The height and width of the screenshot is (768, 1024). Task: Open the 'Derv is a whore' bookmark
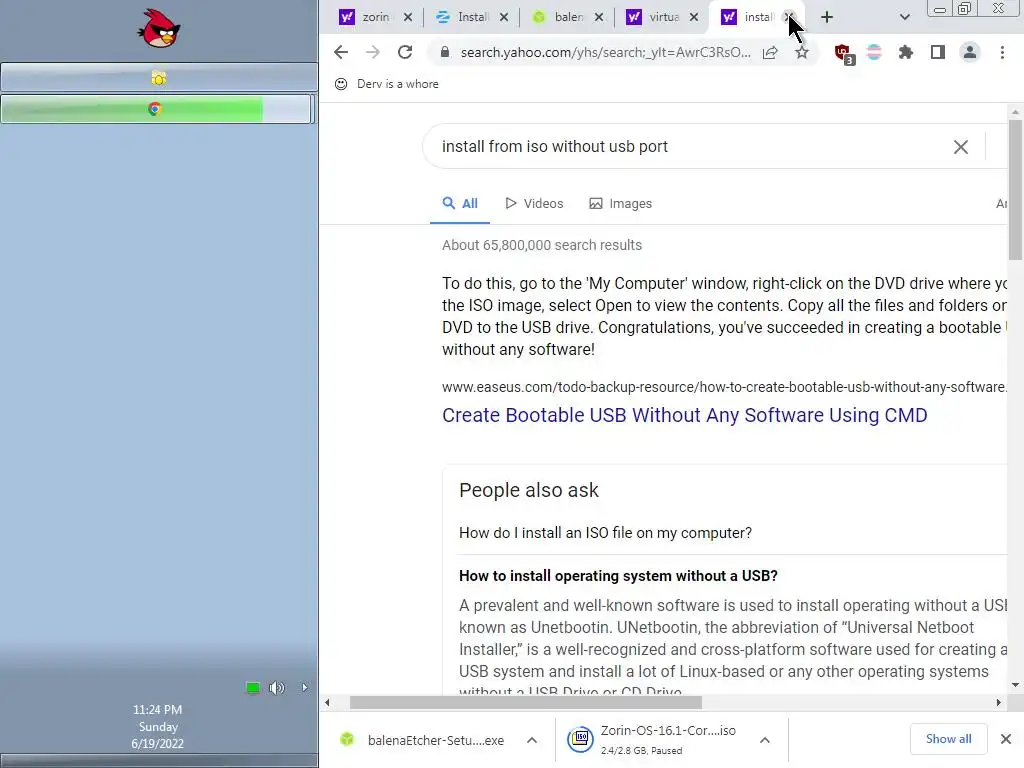pyautogui.click(x=387, y=84)
